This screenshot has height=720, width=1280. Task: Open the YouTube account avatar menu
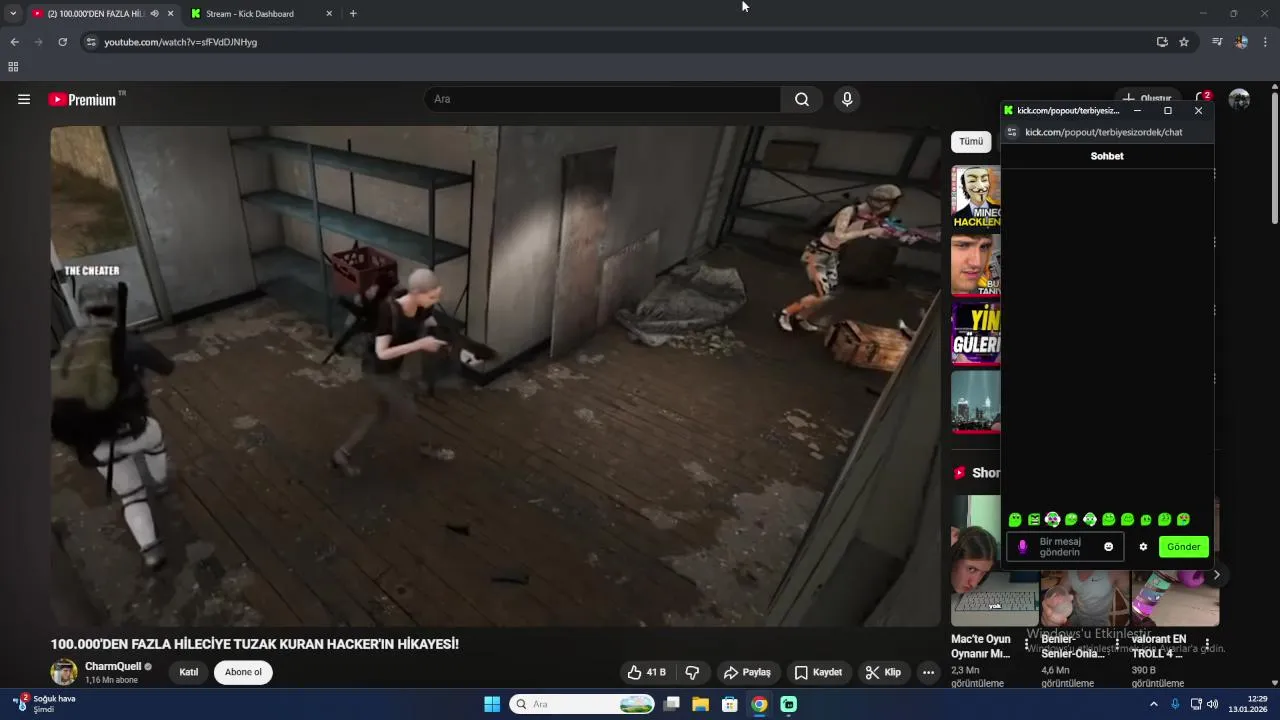[1239, 99]
